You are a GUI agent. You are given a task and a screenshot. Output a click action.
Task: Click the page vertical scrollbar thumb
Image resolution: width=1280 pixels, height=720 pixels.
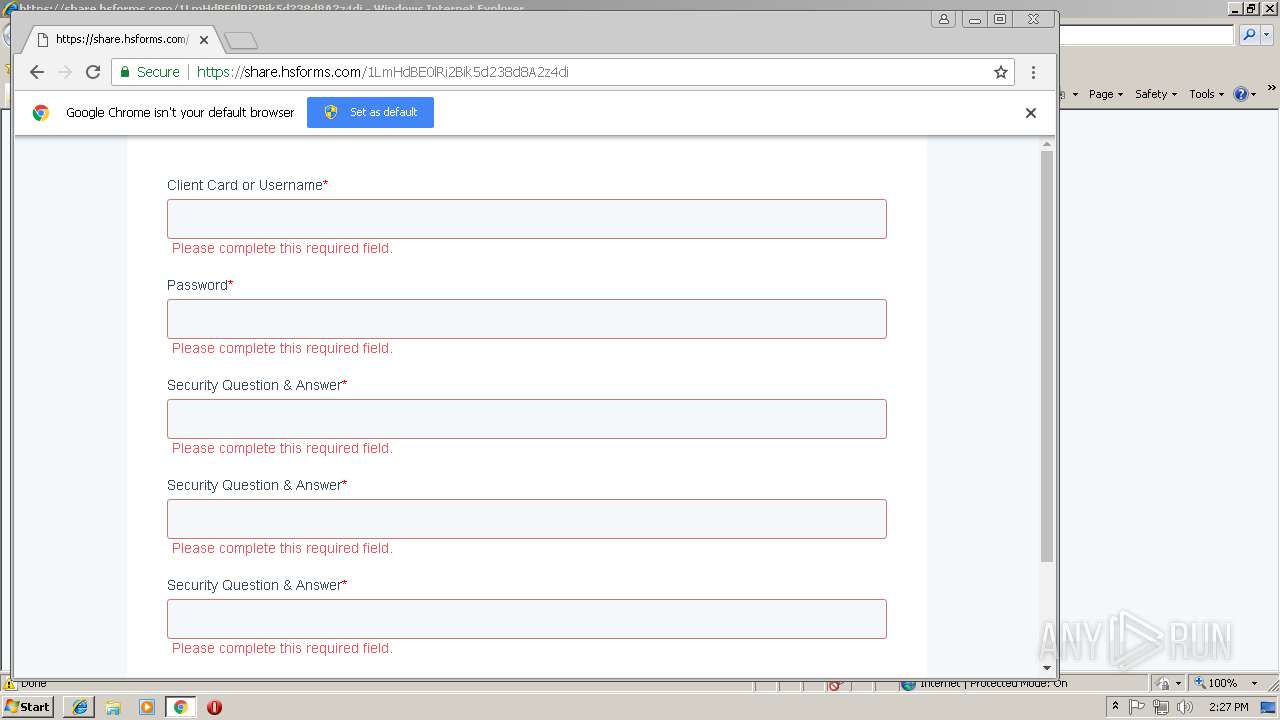tap(1047, 357)
